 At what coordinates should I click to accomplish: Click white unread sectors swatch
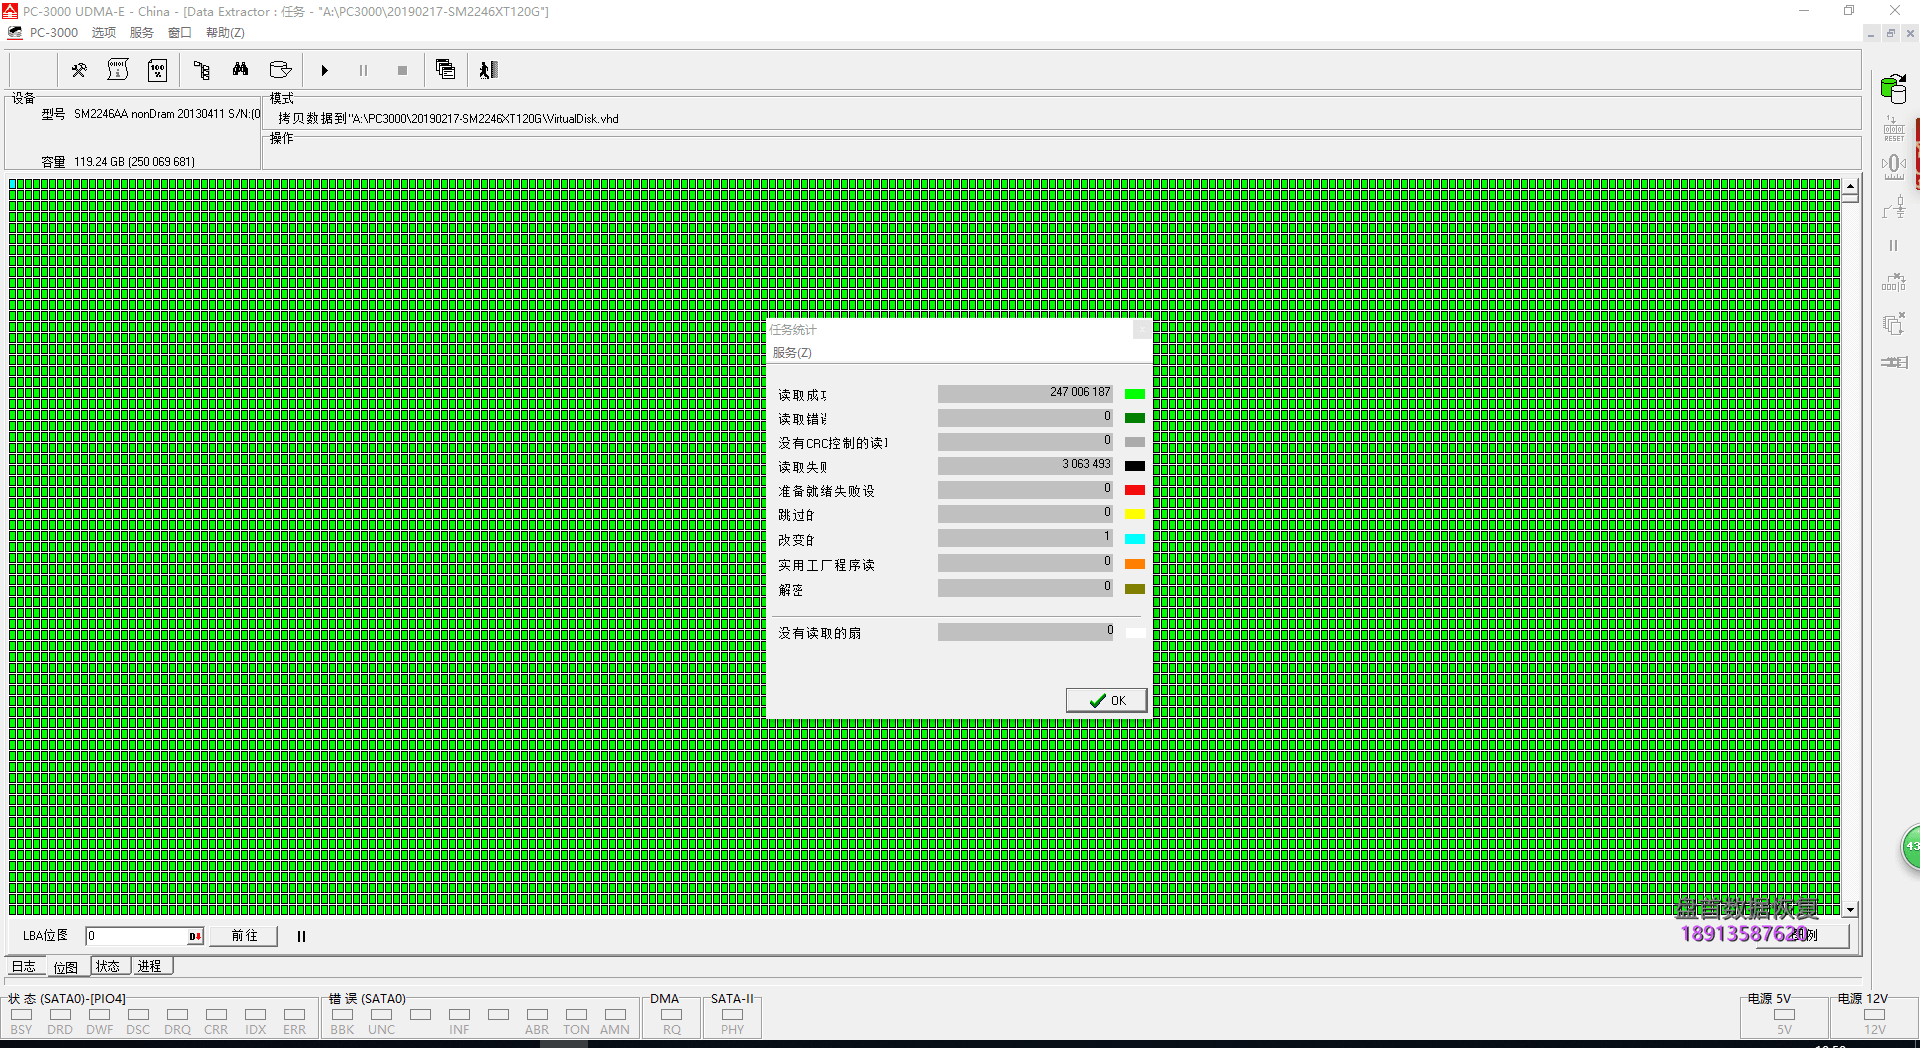(x=1135, y=633)
